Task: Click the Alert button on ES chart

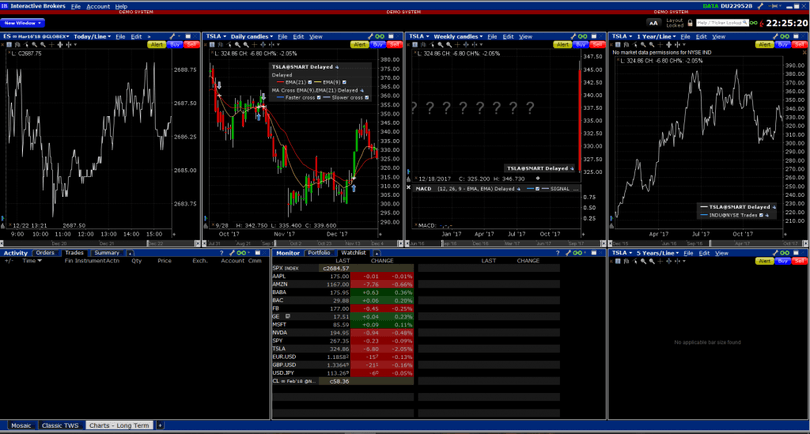Action: click(157, 44)
